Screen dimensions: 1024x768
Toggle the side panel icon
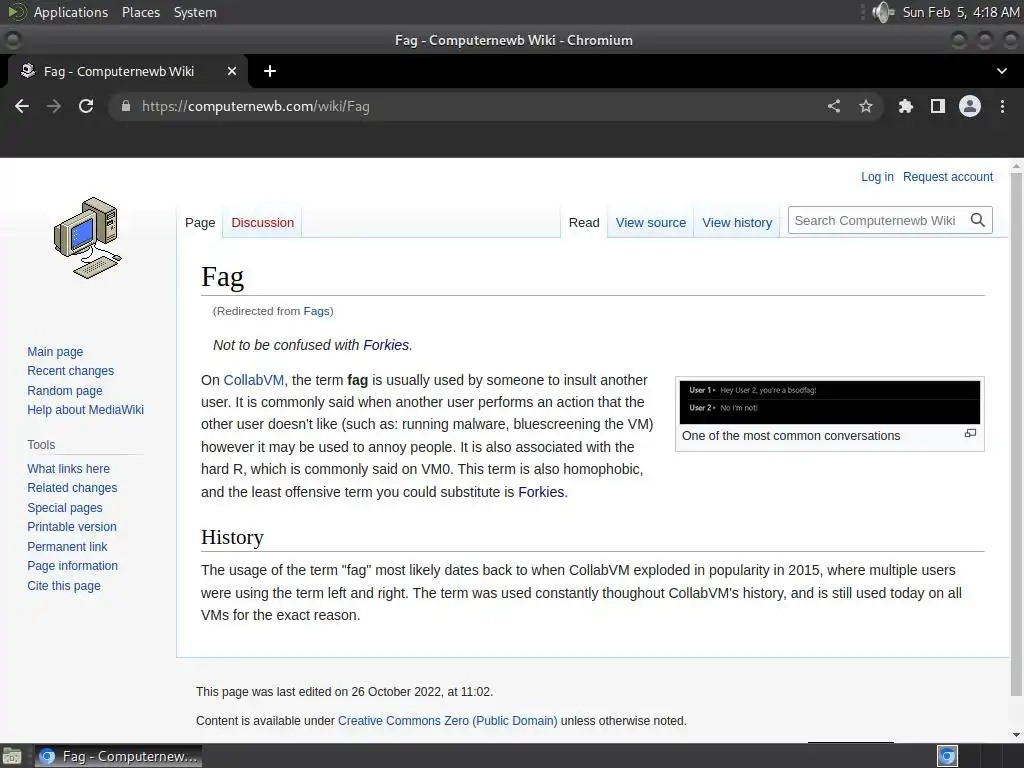[938, 106]
